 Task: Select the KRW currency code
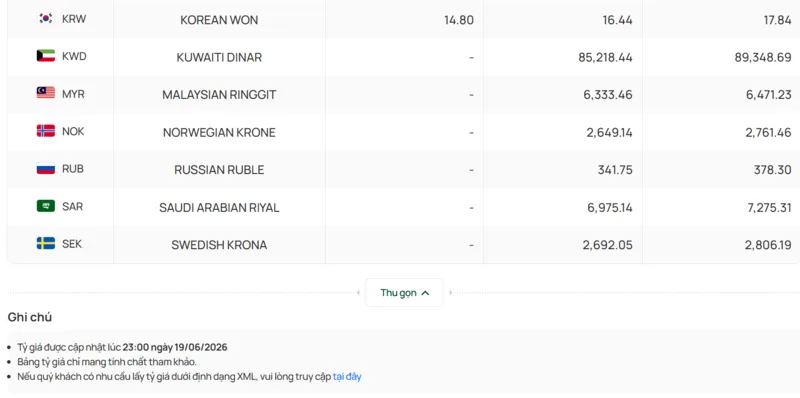pos(74,19)
